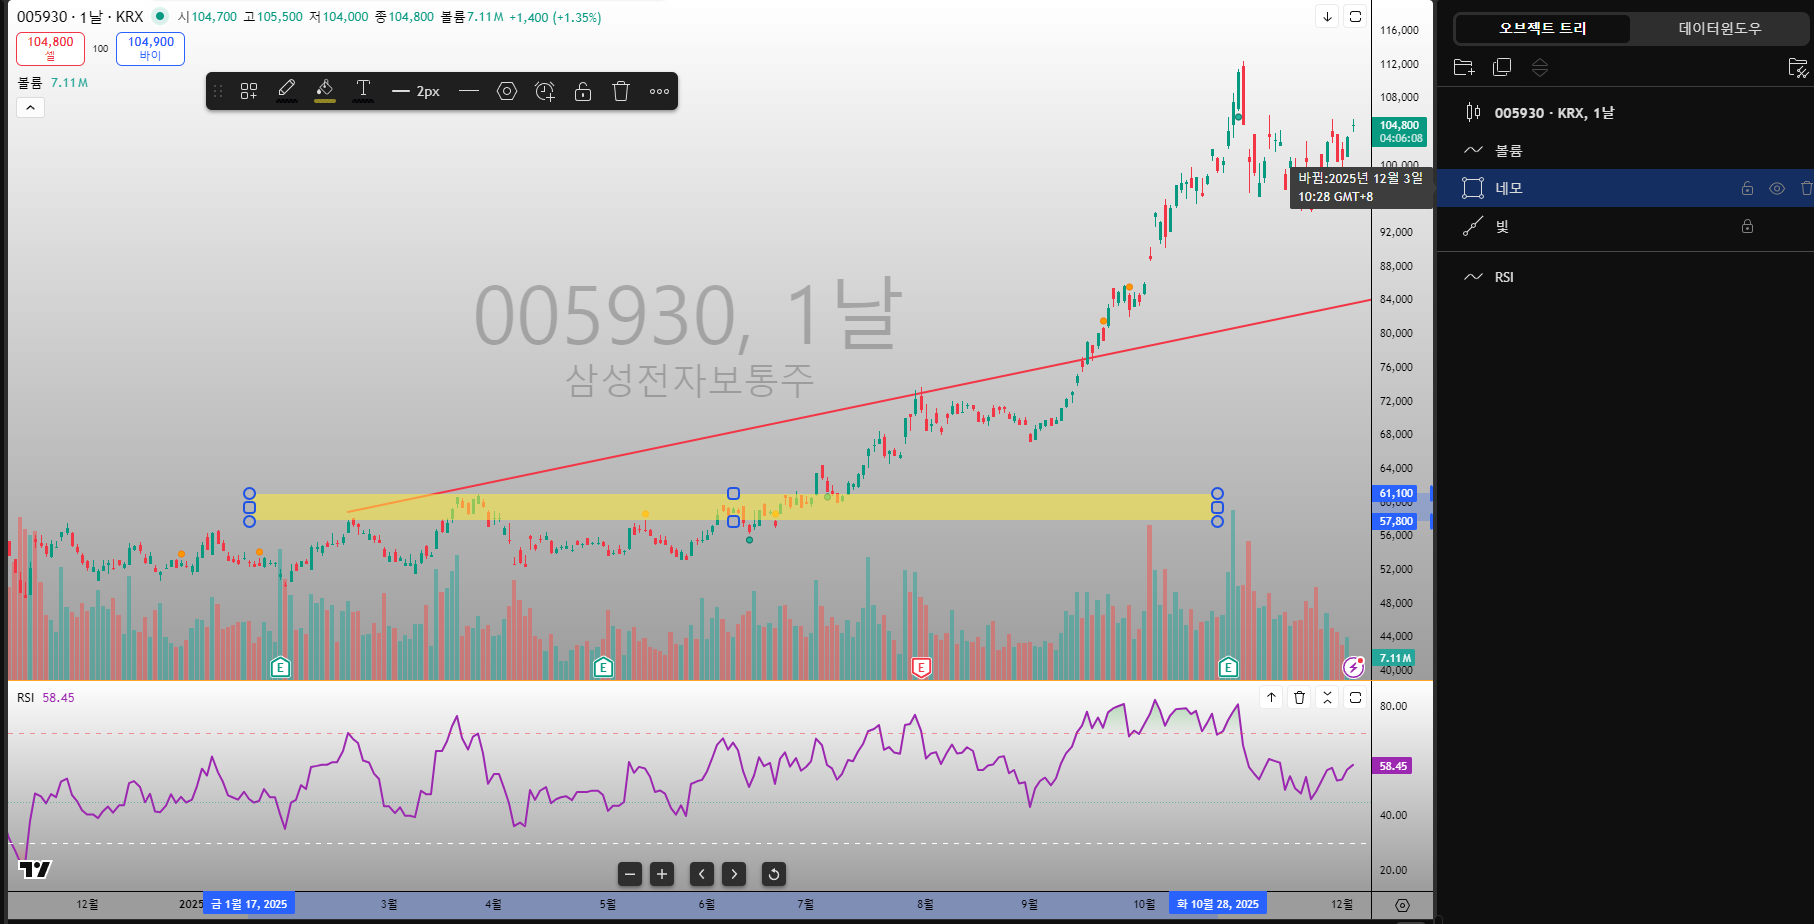
Task: Reset chart view with circular arrow
Action: 774,874
